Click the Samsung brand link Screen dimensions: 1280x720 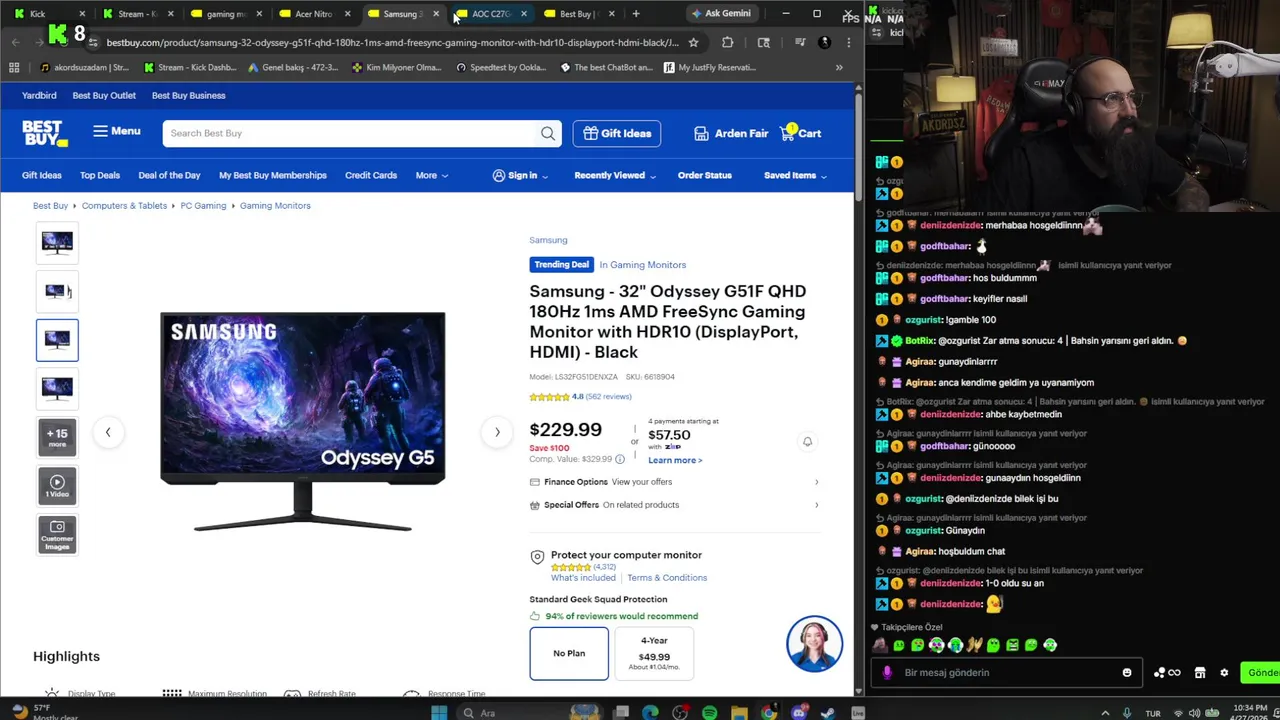(548, 240)
